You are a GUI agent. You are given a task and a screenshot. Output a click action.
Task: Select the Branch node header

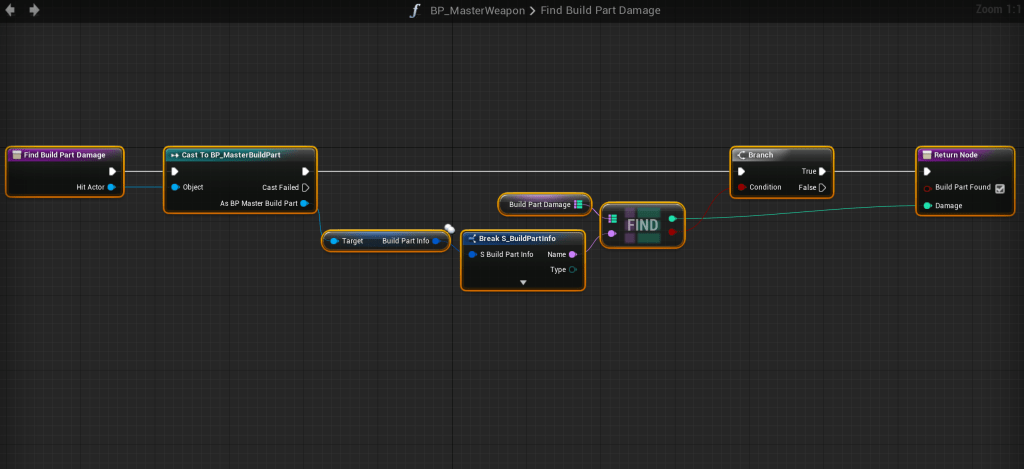779,155
